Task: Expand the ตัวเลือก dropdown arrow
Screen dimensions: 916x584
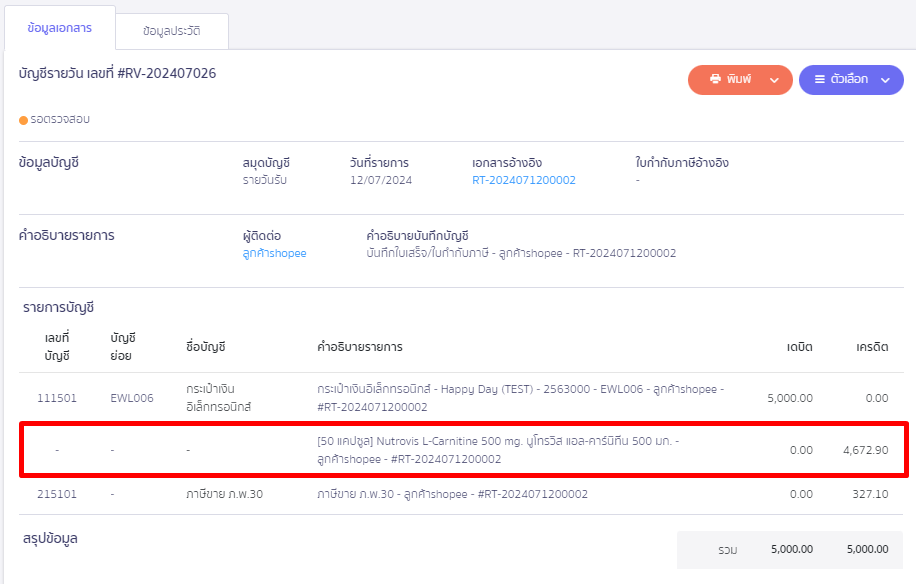Action: tap(885, 80)
